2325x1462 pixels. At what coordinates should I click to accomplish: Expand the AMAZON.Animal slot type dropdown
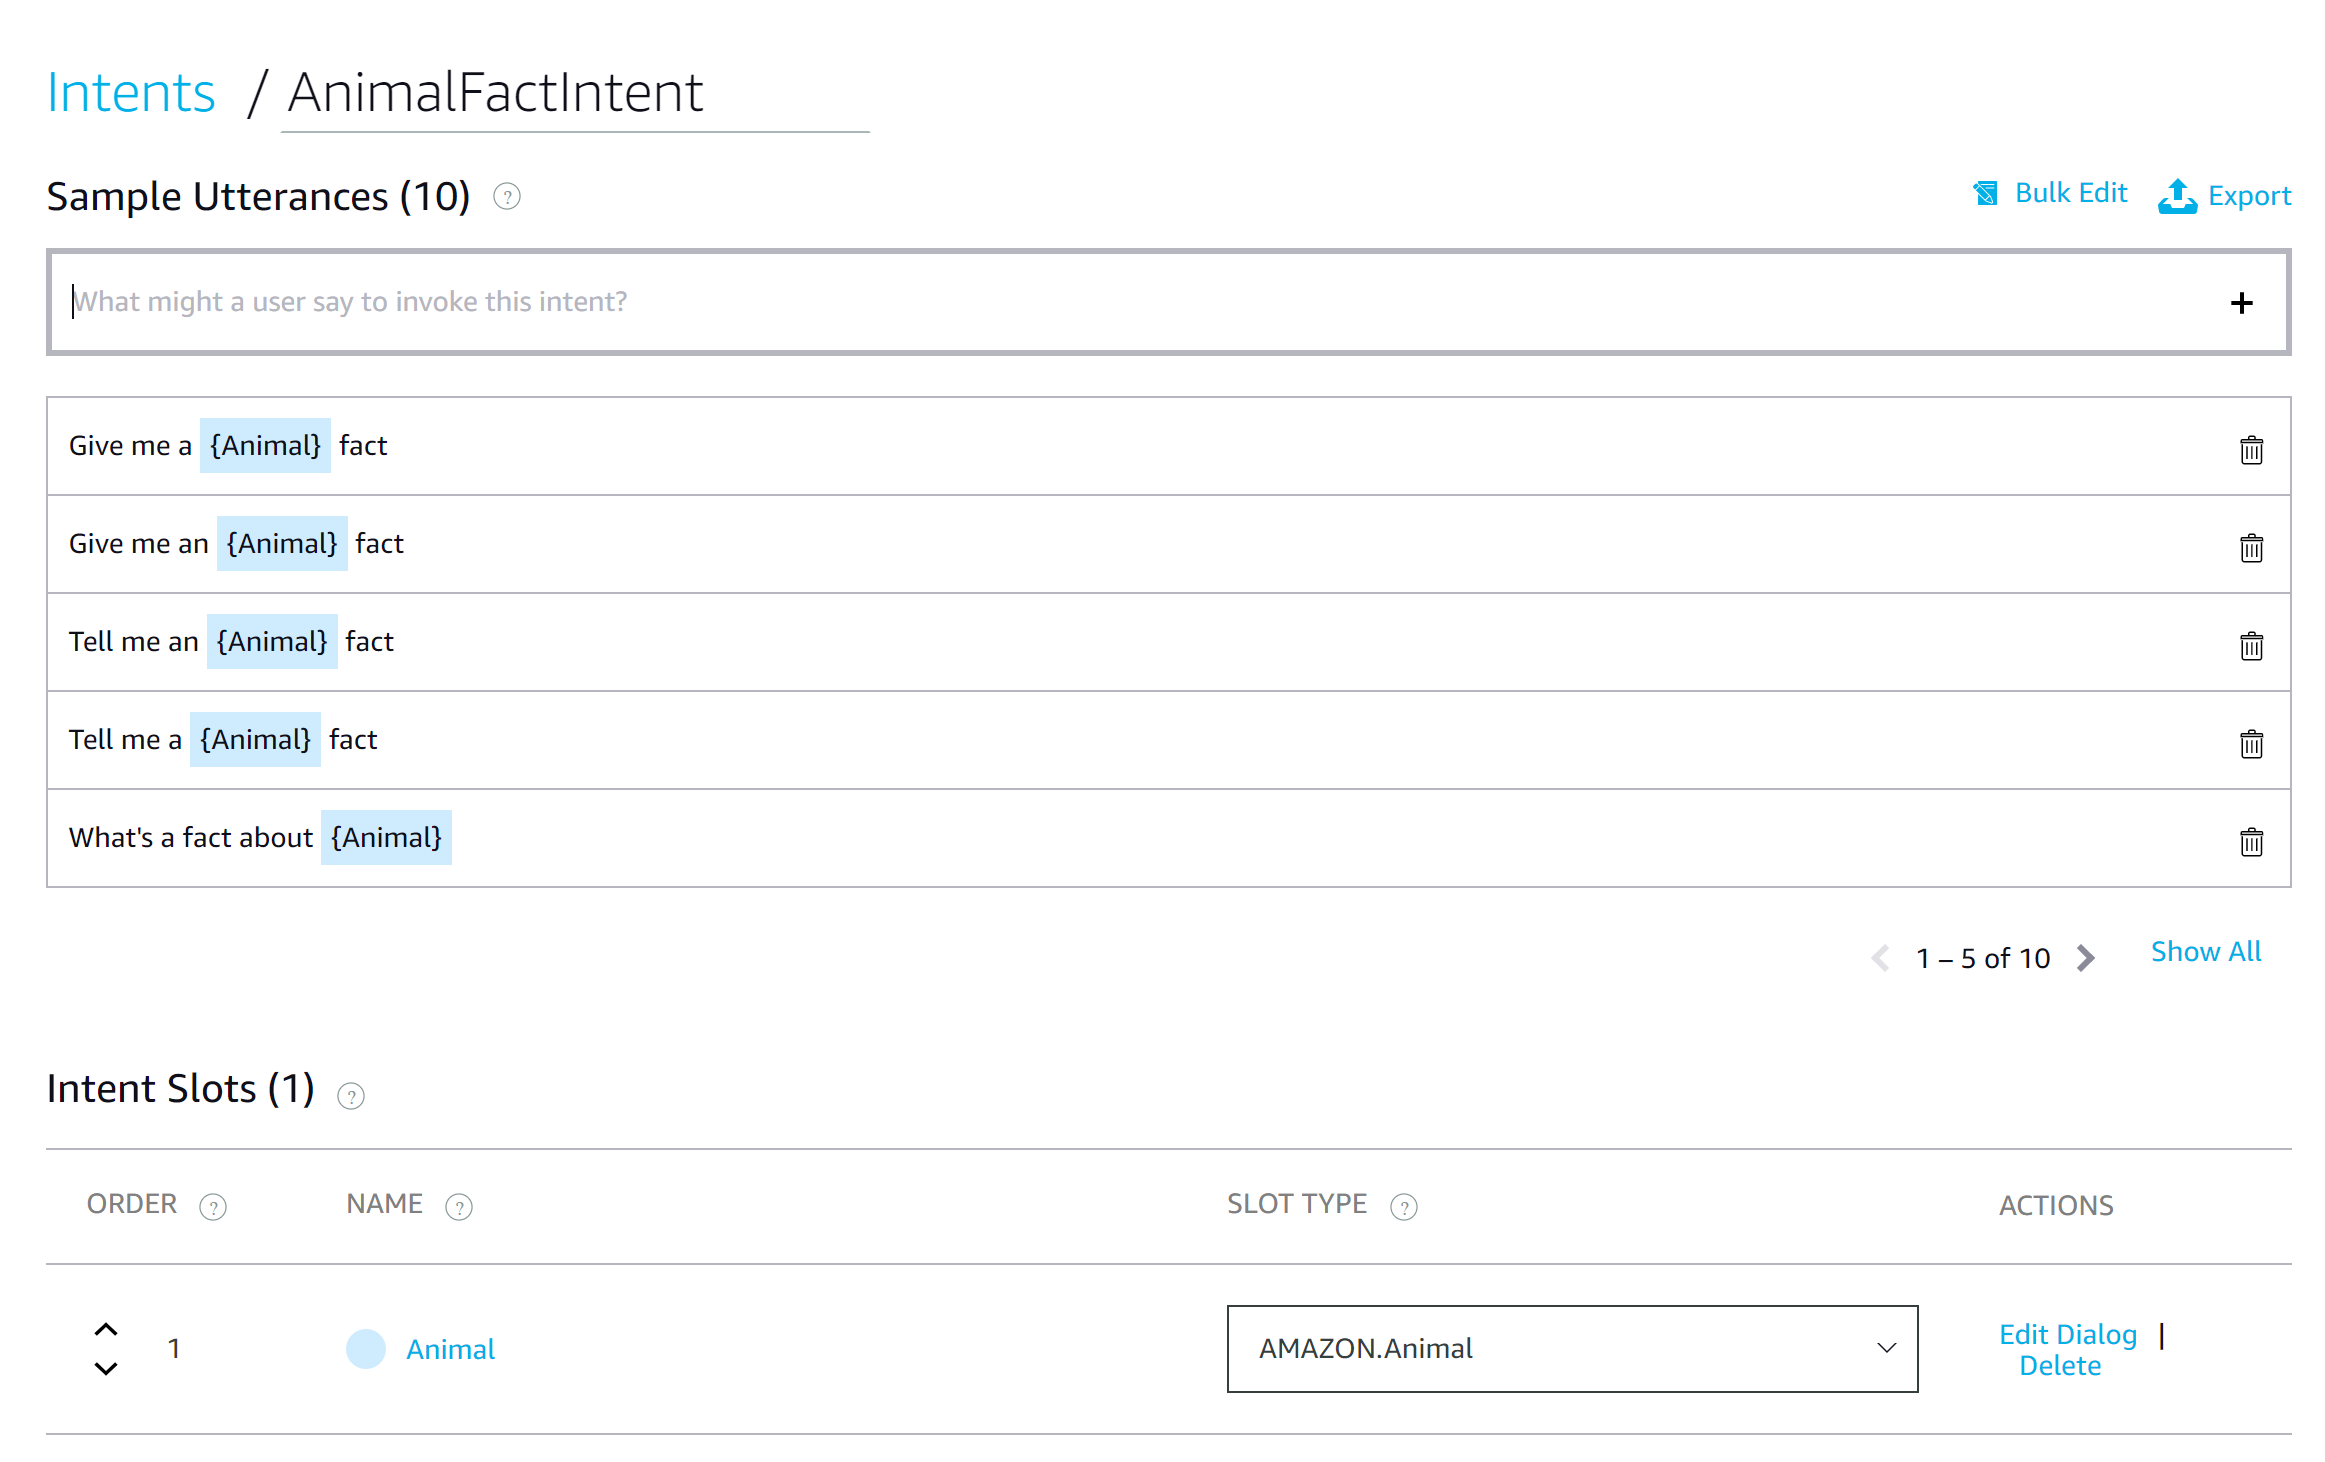[1886, 1349]
